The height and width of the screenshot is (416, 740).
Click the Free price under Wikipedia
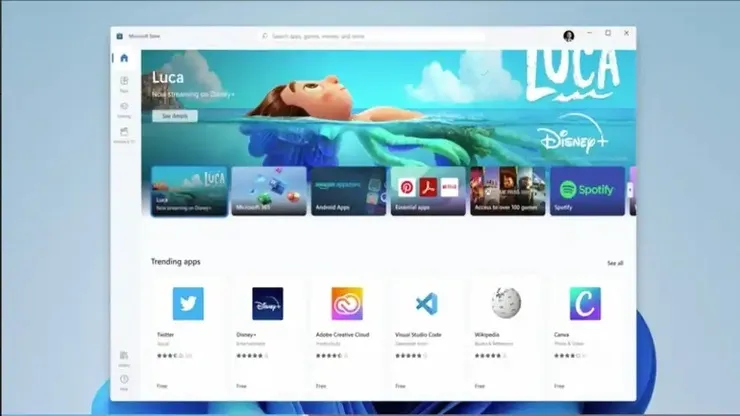click(480, 386)
